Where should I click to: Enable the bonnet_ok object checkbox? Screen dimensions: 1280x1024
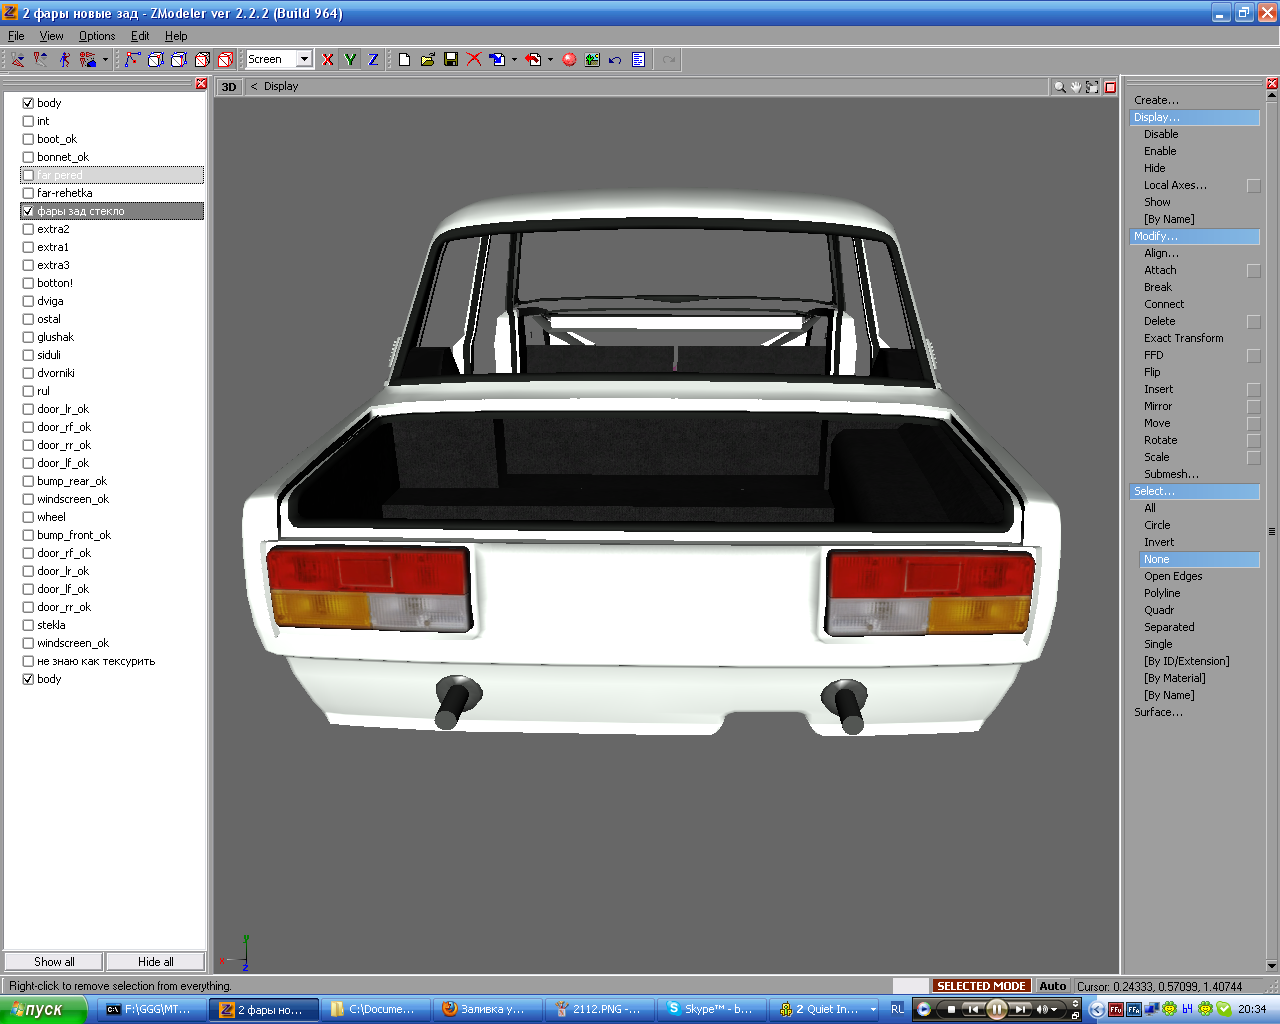pyautogui.click(x=28, y=157)
